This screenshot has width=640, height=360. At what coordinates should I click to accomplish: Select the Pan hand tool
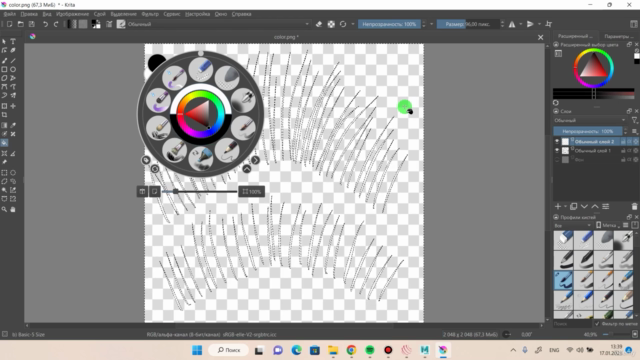click(13, 209)
